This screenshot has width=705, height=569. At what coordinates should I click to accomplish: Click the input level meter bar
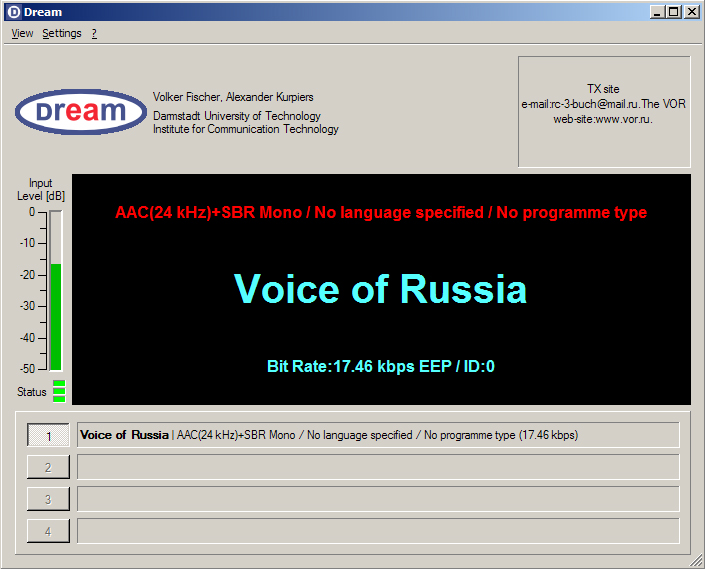click(x=56, y=290)
